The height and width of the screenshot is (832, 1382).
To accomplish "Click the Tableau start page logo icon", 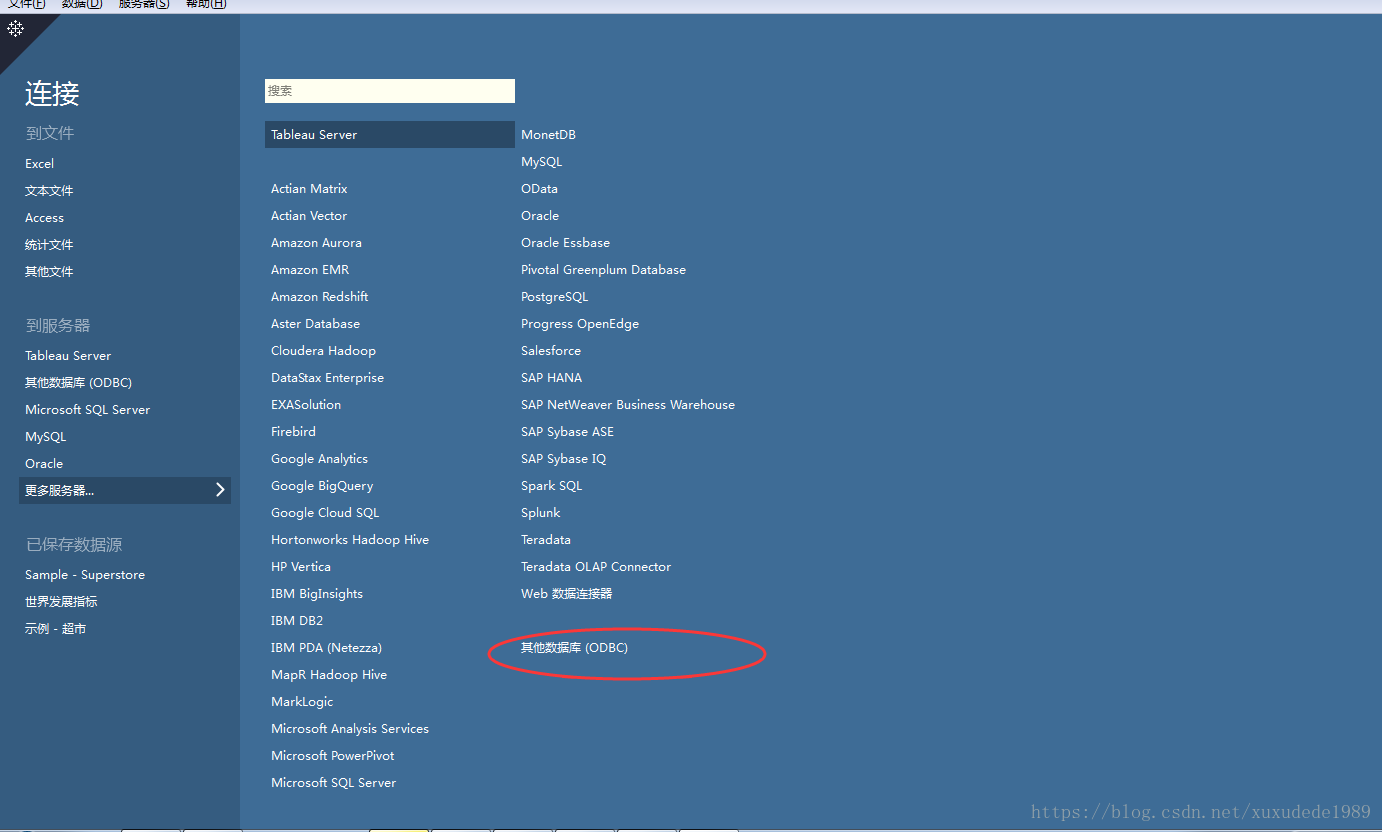I will pyautogui.click(x=15, y=29).
